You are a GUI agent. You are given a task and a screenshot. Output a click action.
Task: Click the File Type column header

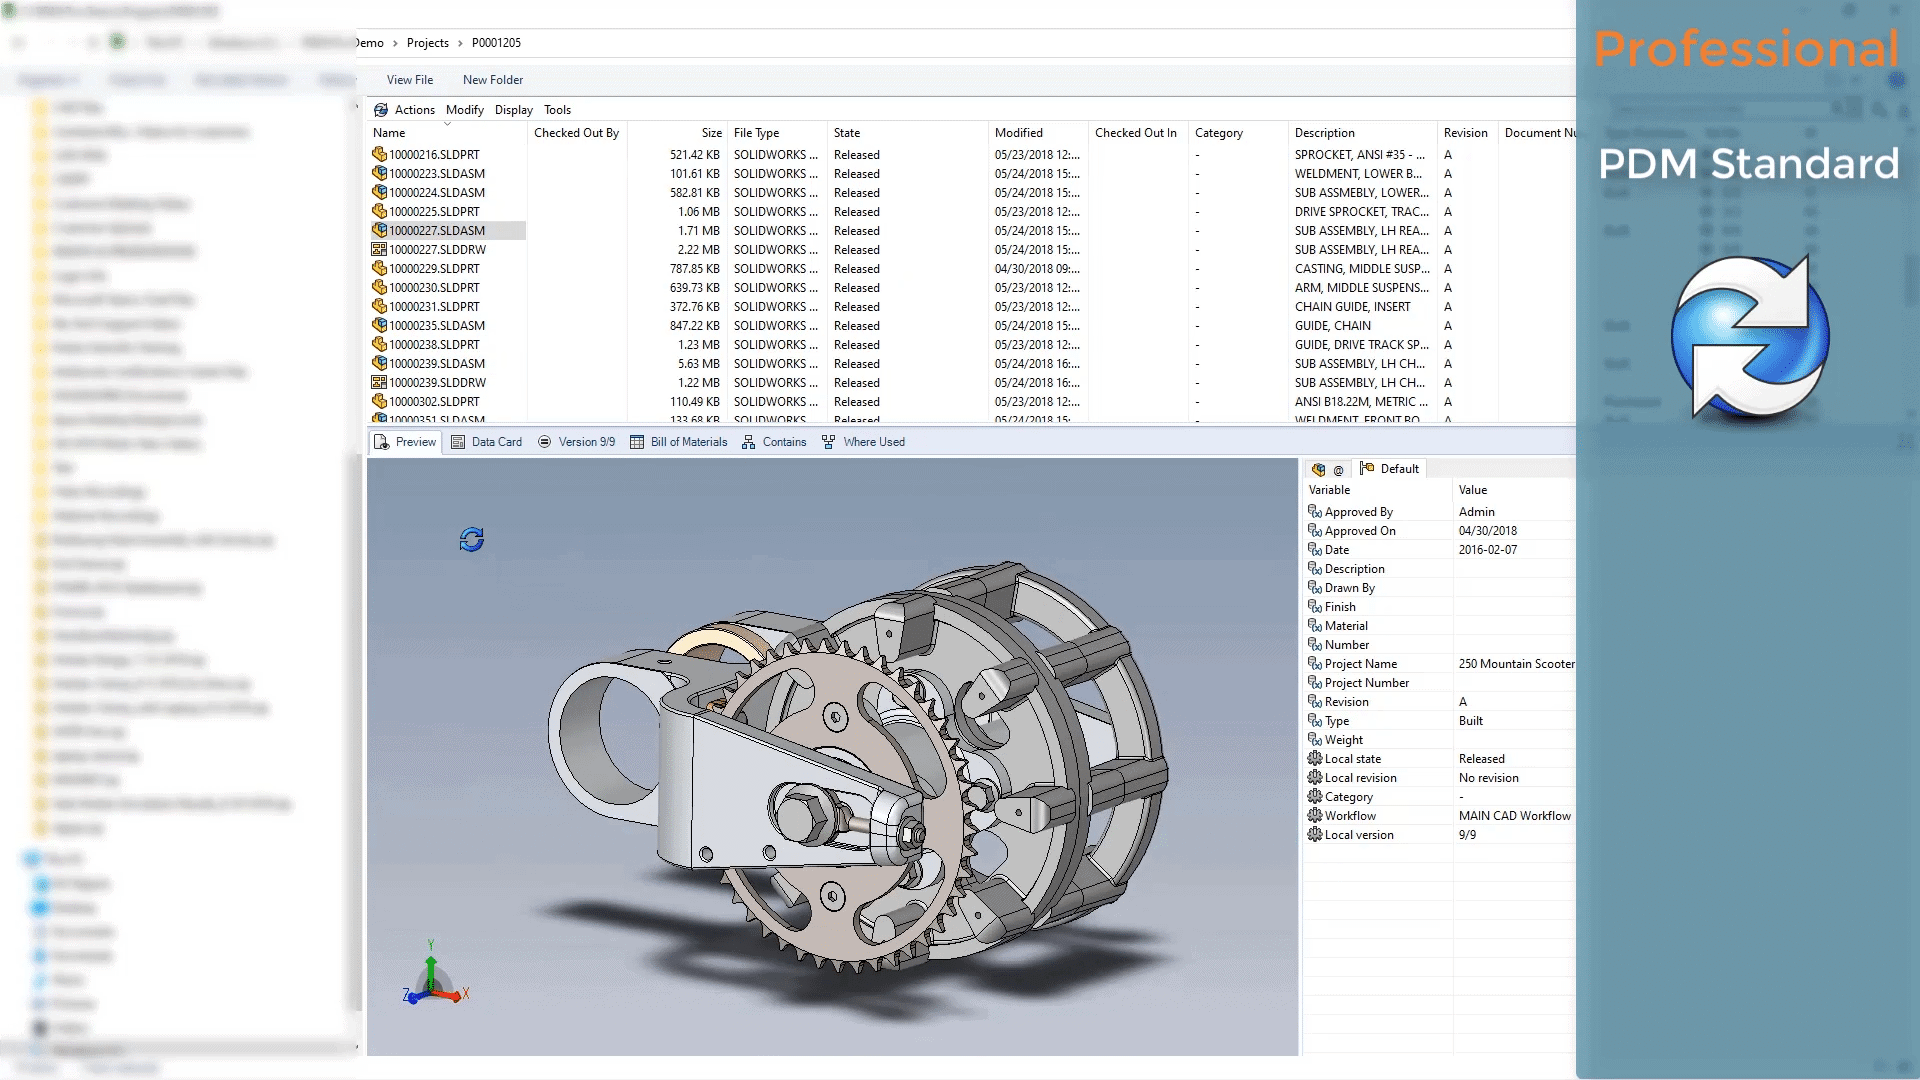pyautogui.click(x=777, y=133)
